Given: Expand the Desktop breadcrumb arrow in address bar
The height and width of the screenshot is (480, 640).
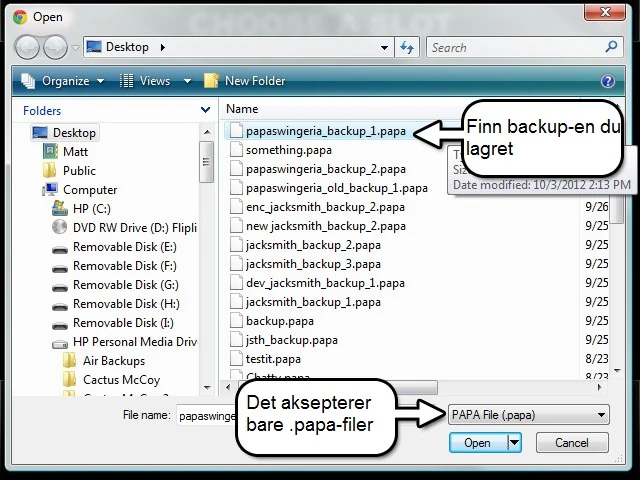Looking at the screenshot, I should point(163,47).
